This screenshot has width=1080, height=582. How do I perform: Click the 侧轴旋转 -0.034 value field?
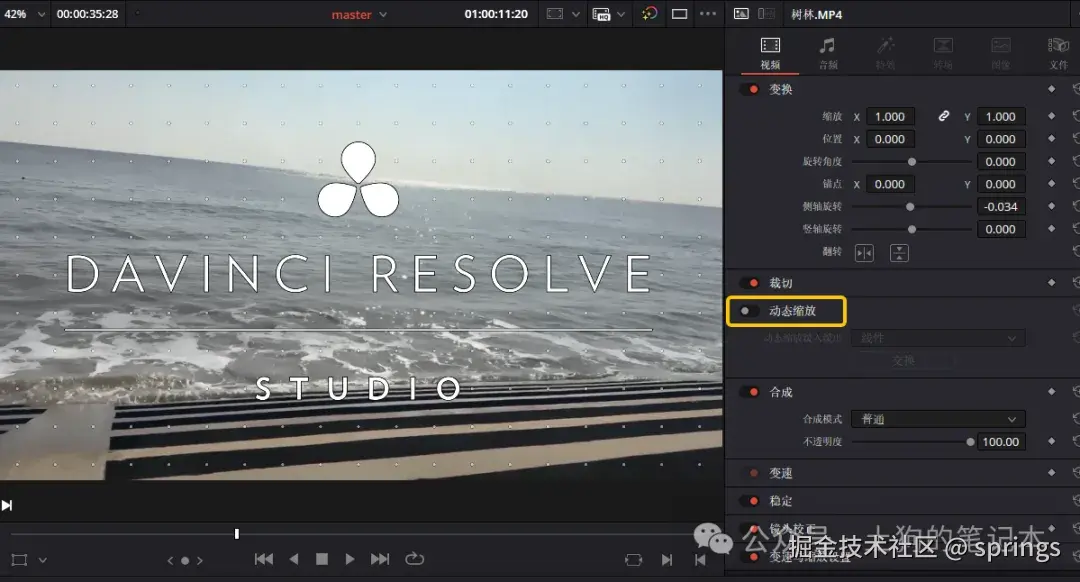point(1001,207)
